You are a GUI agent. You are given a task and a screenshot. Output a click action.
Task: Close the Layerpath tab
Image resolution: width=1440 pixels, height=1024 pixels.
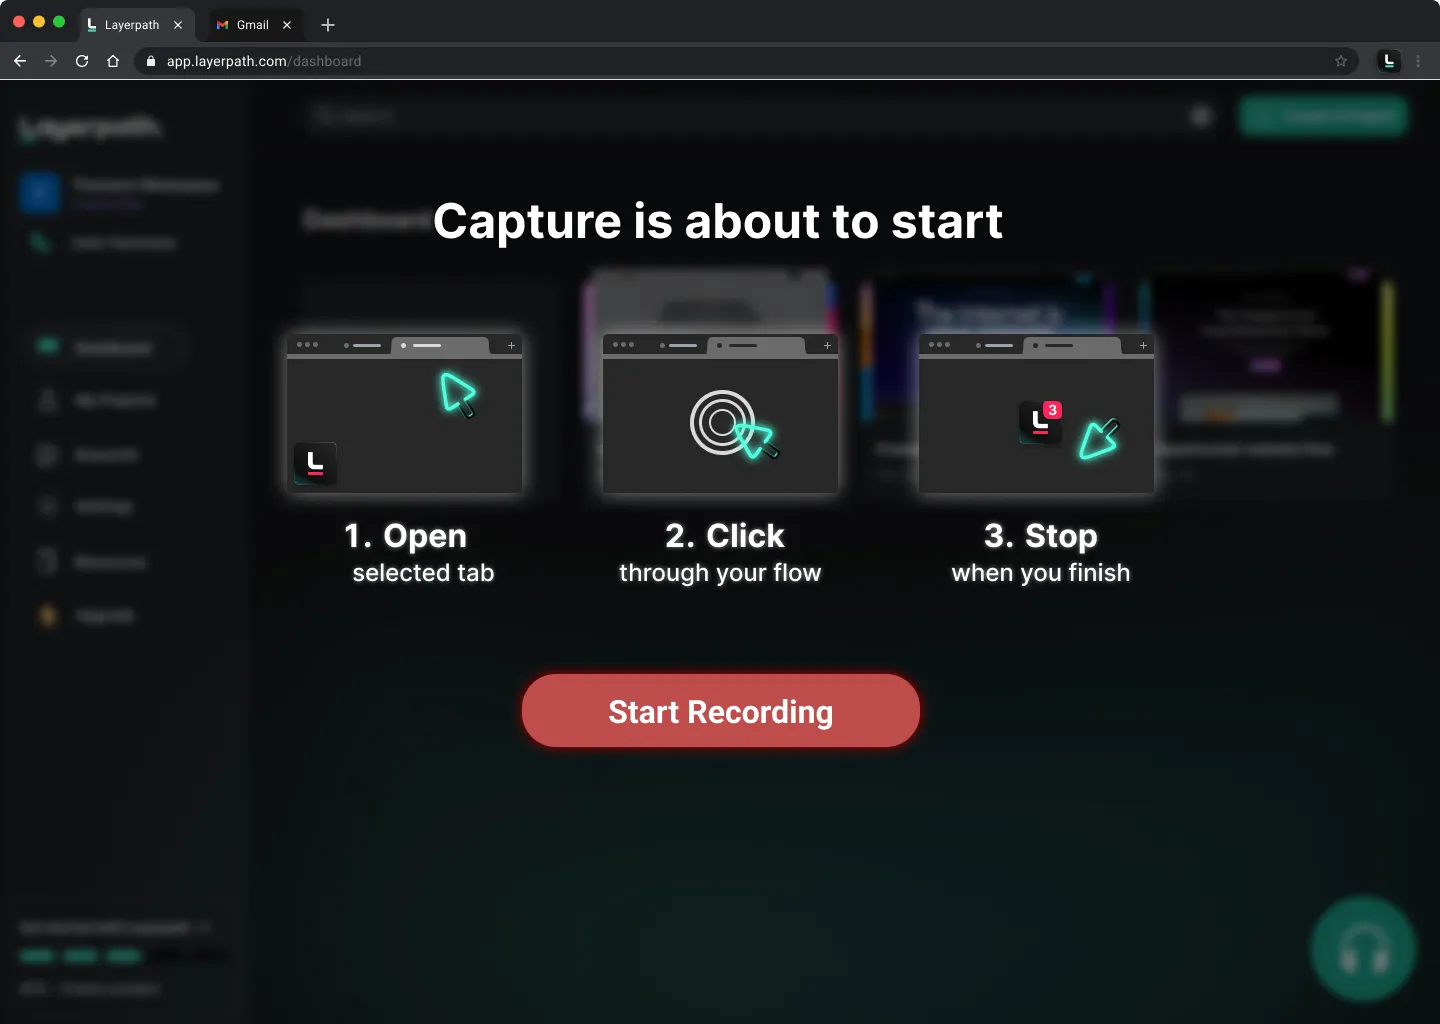[178, 25]
